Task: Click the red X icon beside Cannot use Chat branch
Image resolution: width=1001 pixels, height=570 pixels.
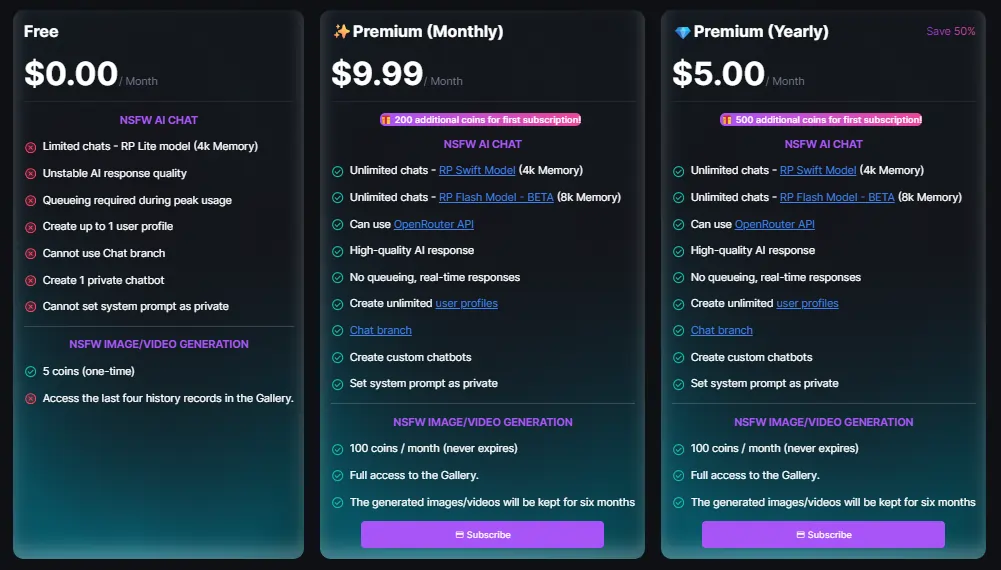Action: pos(31,254)
